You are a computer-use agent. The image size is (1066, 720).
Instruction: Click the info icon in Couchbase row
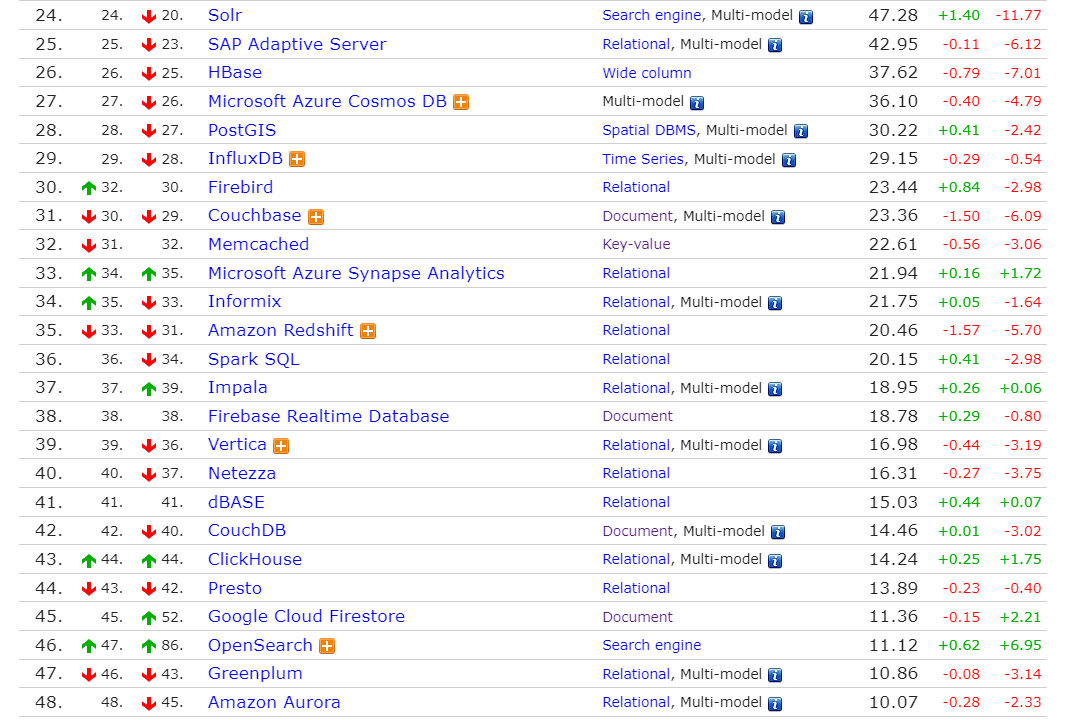click(x=778, y=217)
